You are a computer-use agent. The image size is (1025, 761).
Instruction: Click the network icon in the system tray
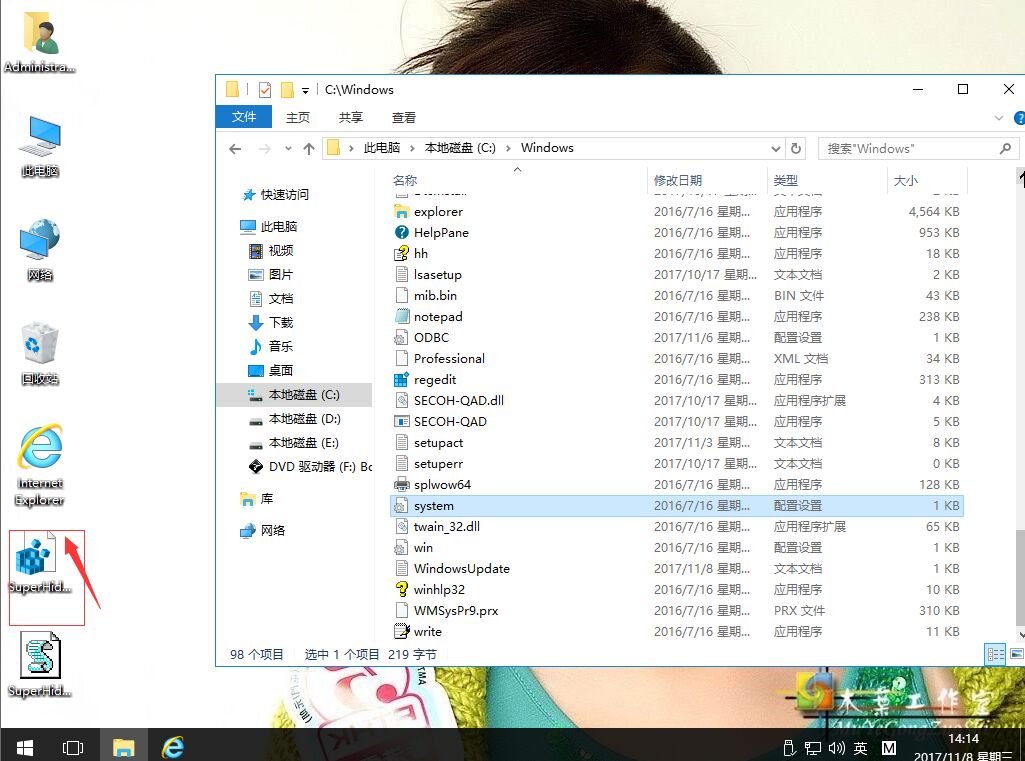pyautogui.click(x=813, y=747)
